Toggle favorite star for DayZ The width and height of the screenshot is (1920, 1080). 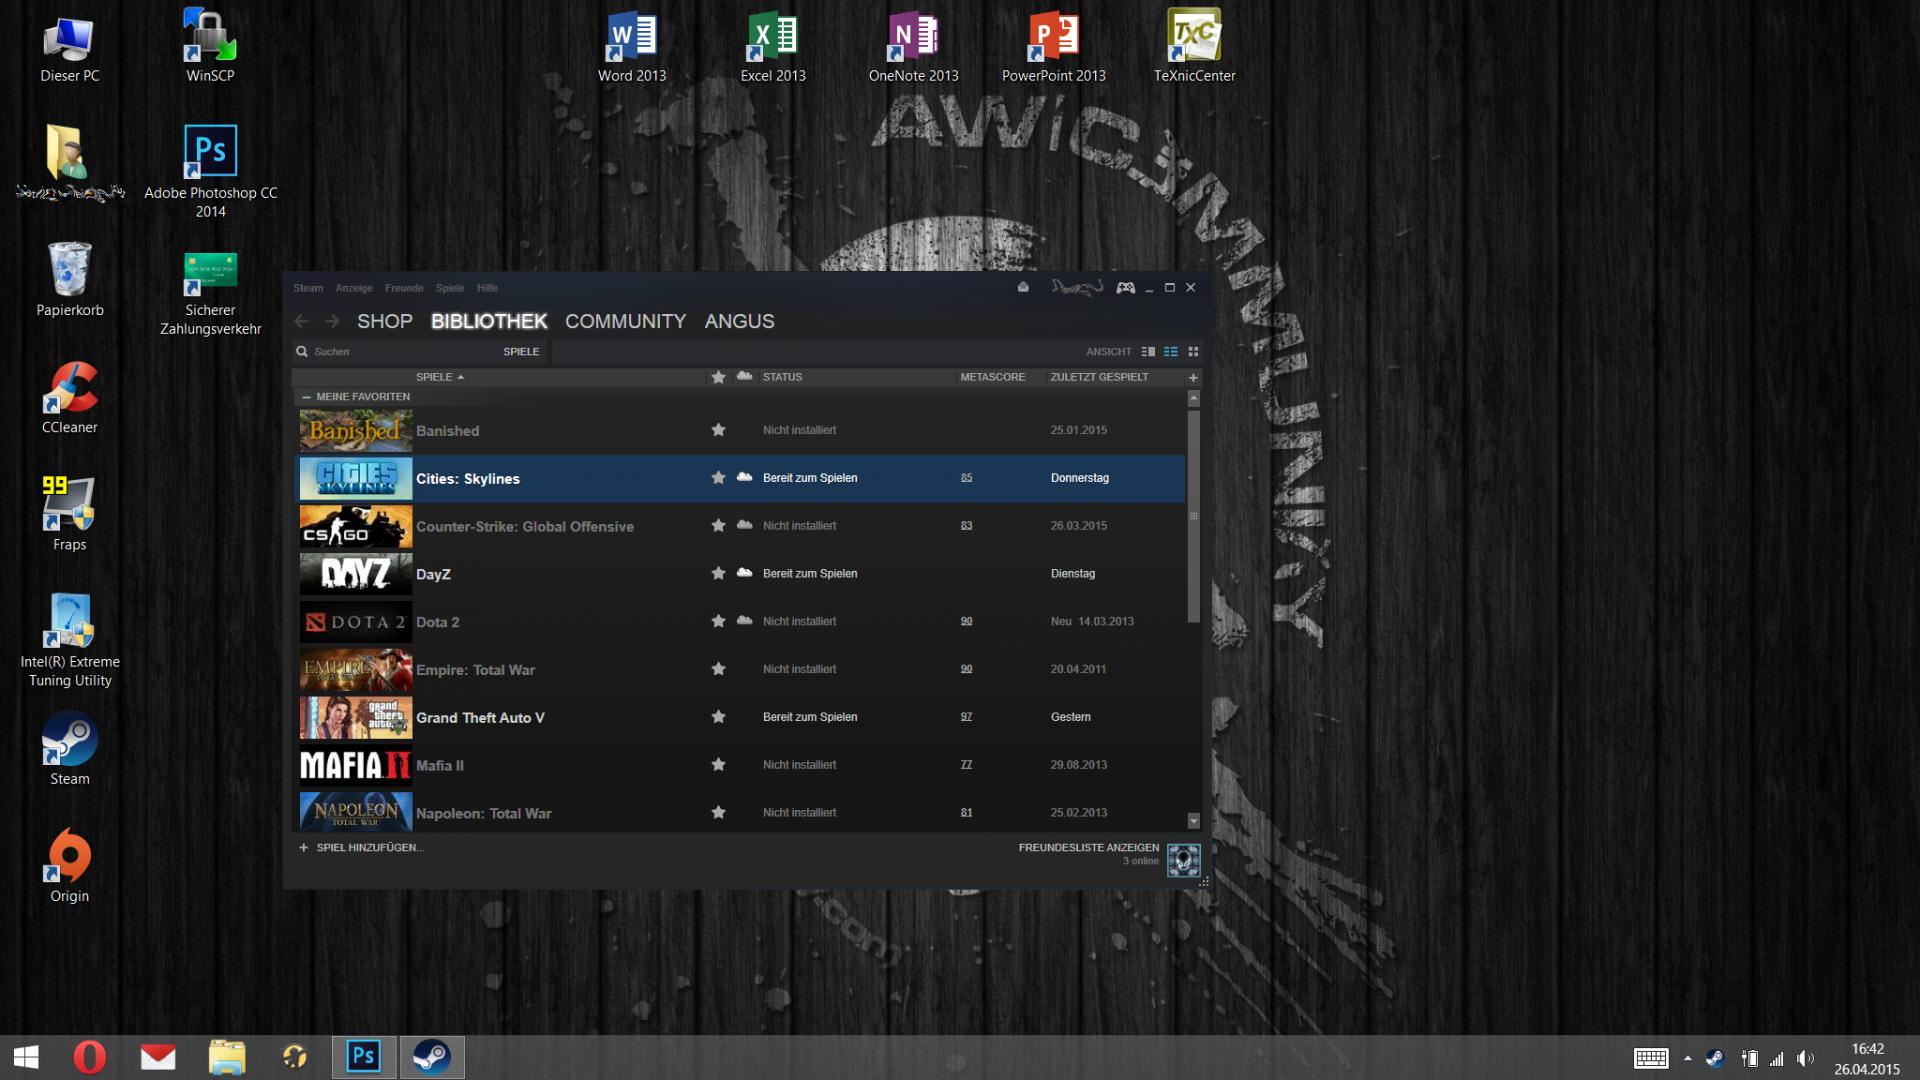718,573
